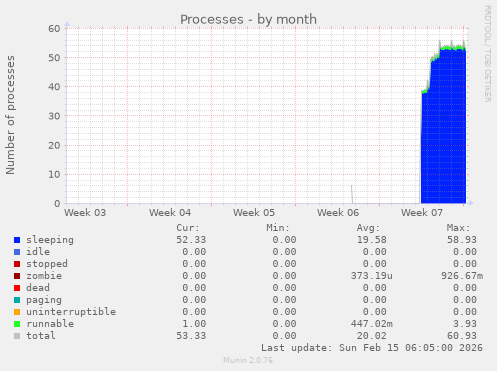
Task: Click the 'Avg:' column header
Action: click(x=368, y=228)
